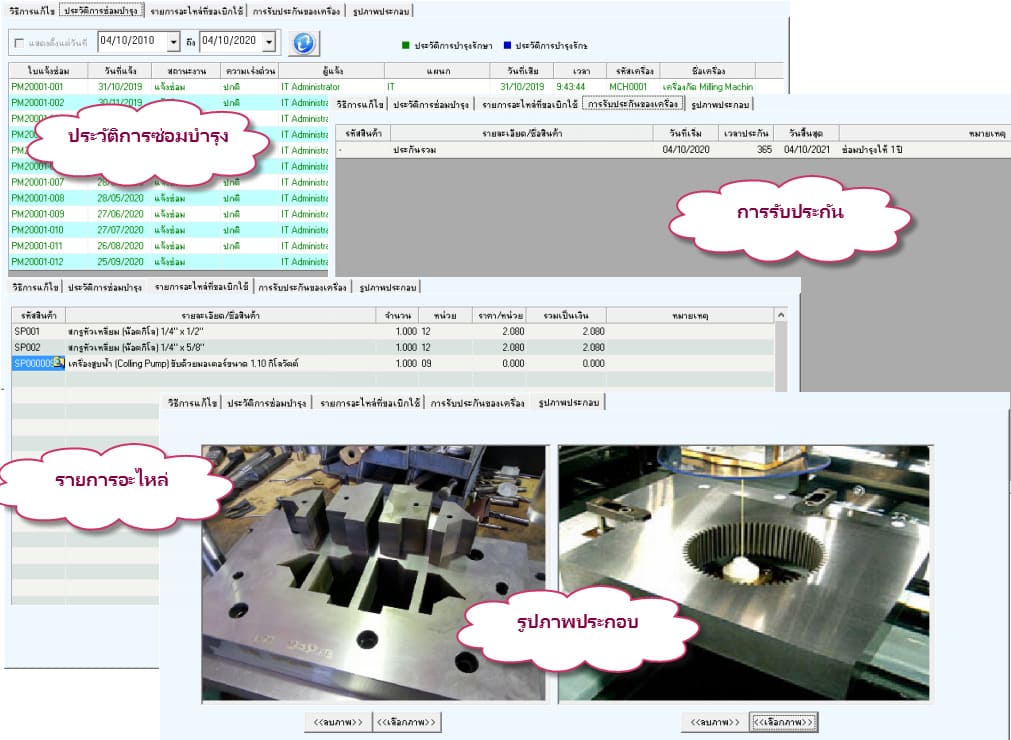
Task: Select the left mold parts photo
Action: click(x=374, y=572)
